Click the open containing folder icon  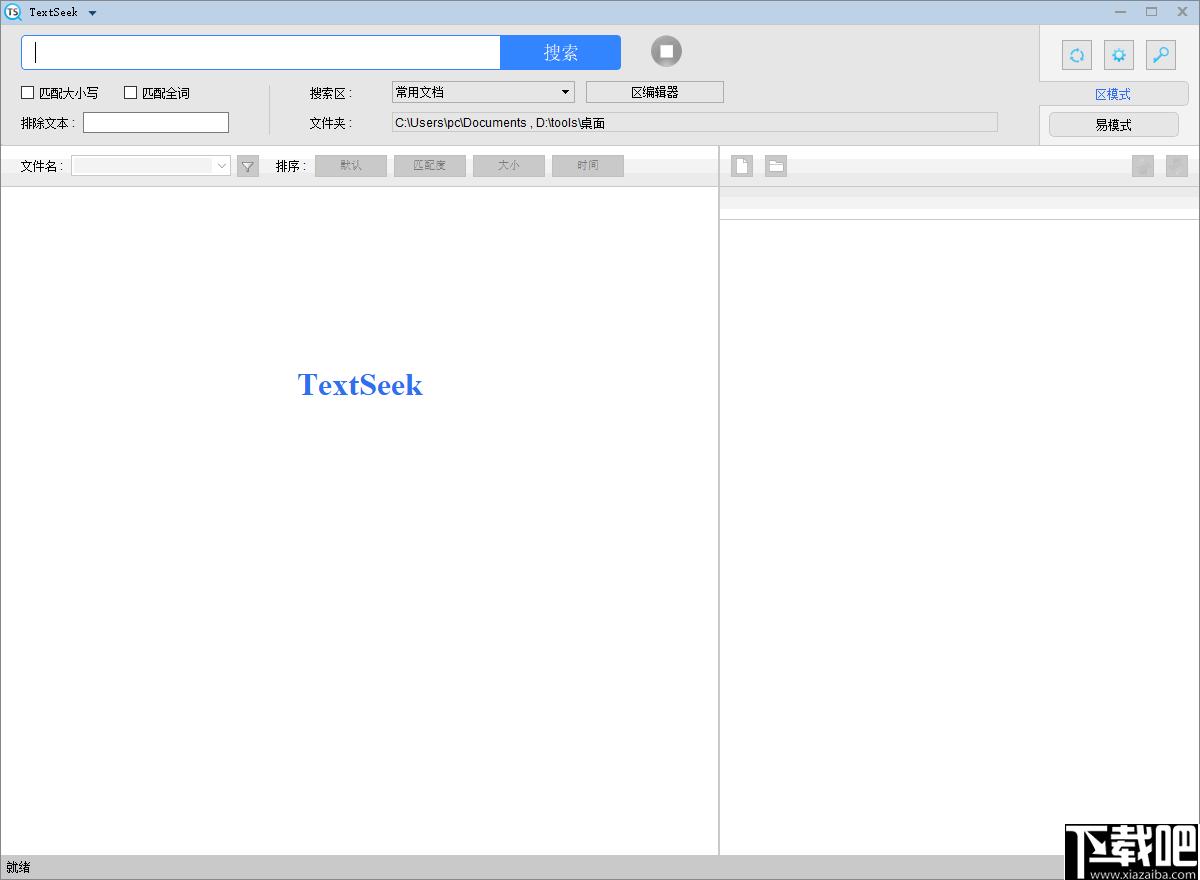point(776,166)
